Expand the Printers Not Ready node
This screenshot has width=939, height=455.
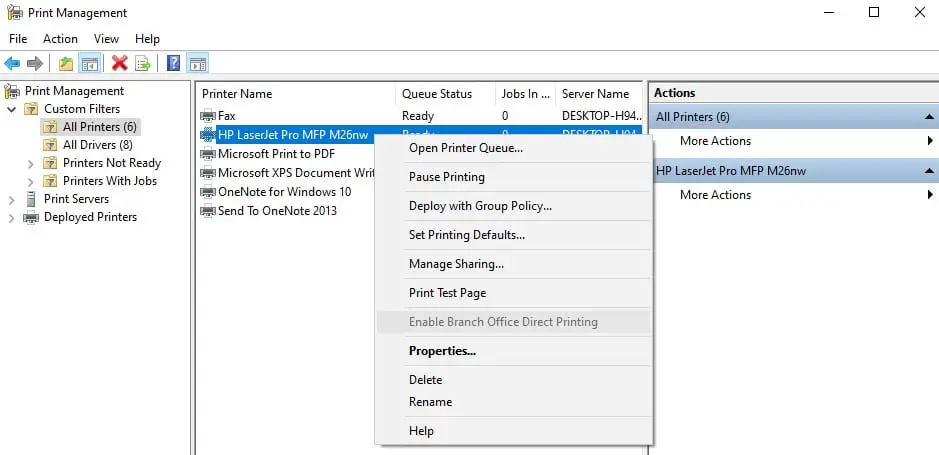31,163
